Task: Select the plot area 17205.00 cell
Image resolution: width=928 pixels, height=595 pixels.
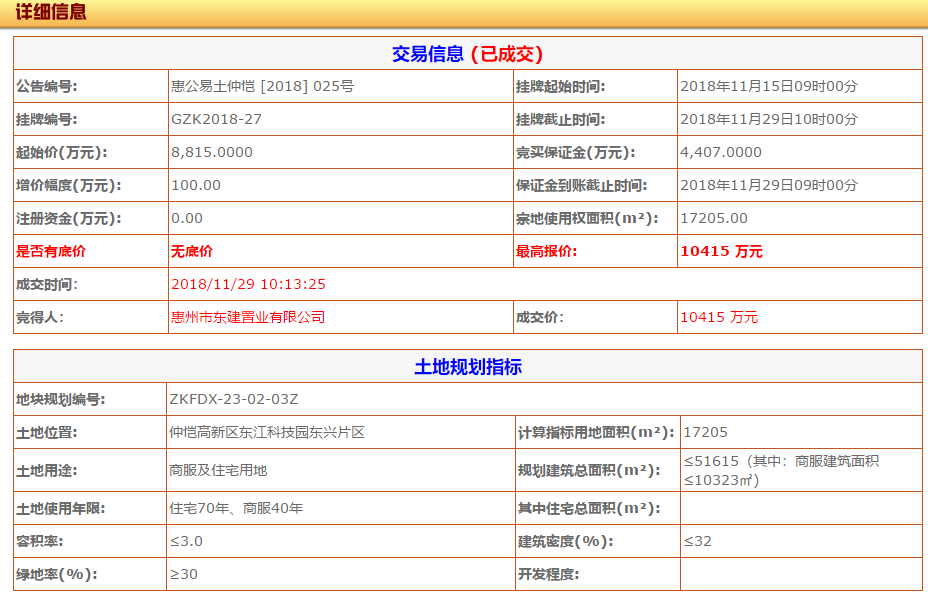Action: click(713, 218)
